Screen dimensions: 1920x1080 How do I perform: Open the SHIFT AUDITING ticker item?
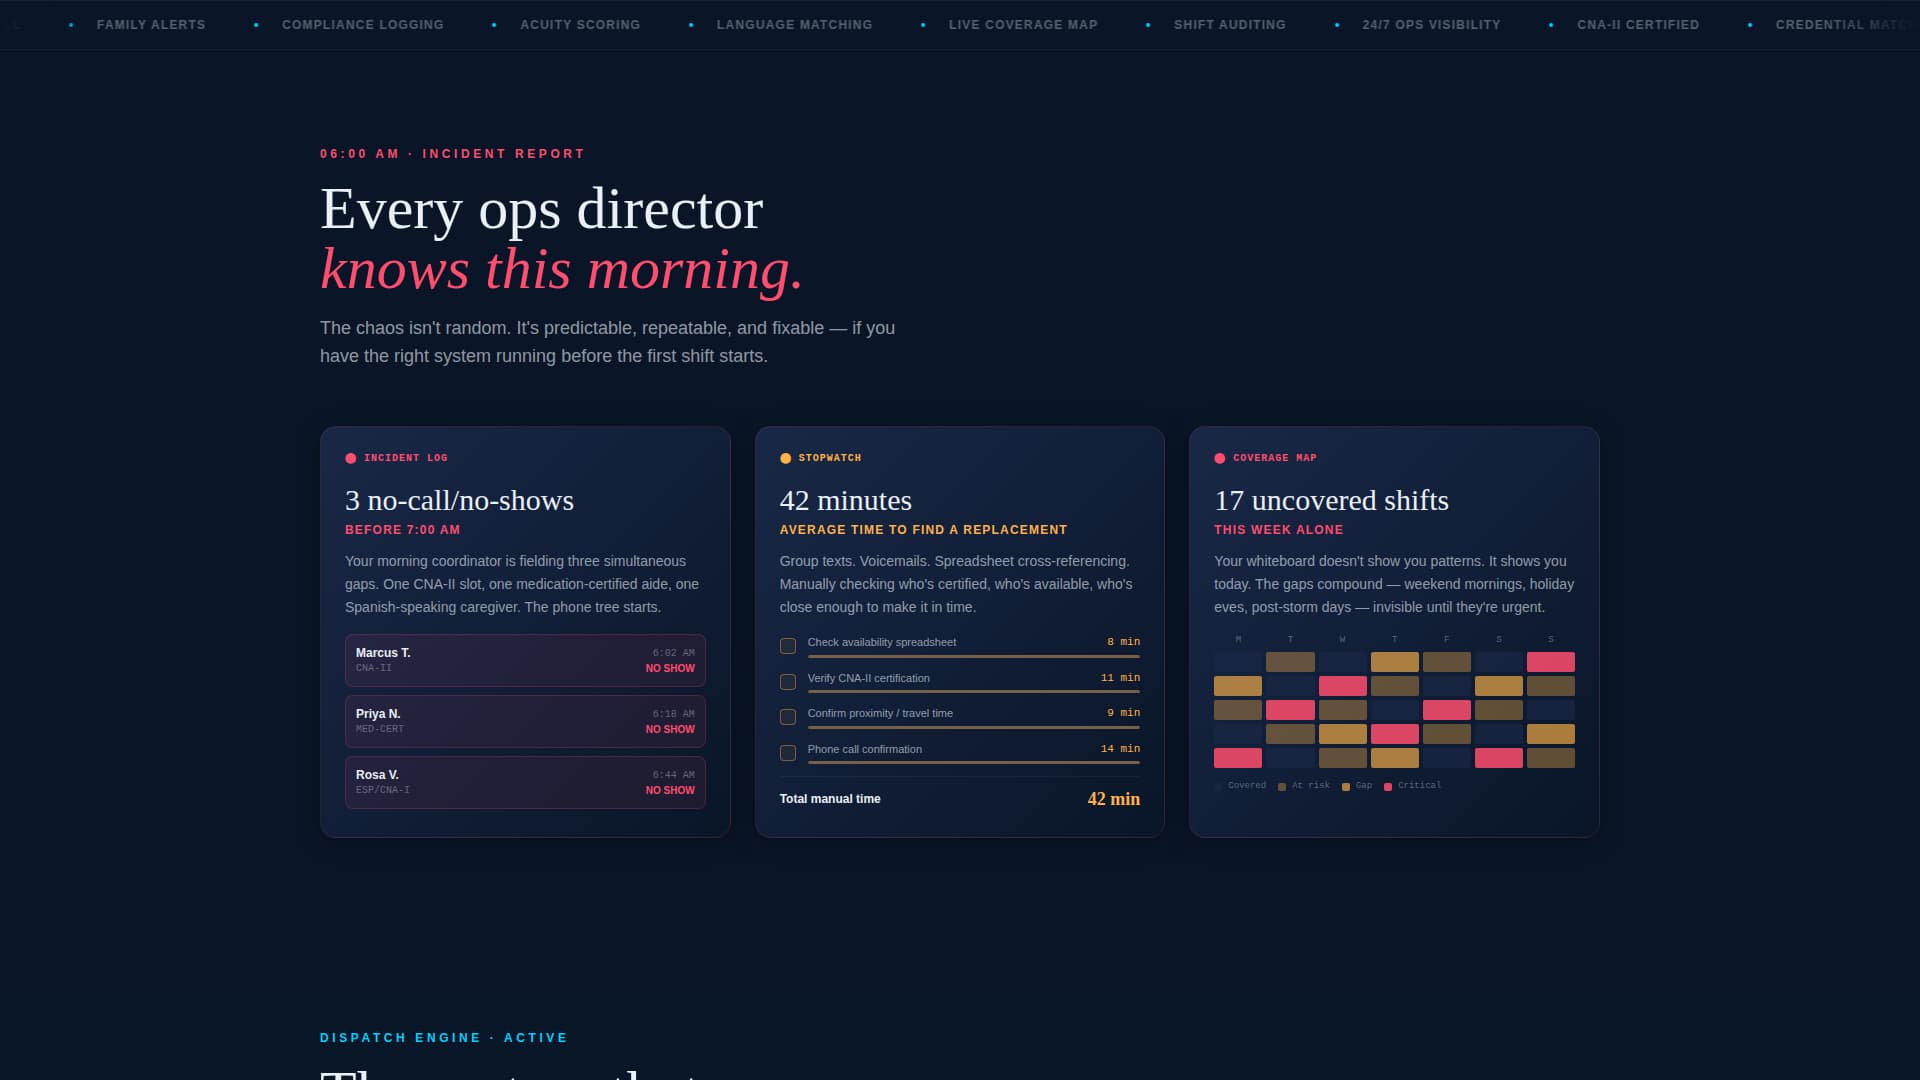pos(1230,24)
